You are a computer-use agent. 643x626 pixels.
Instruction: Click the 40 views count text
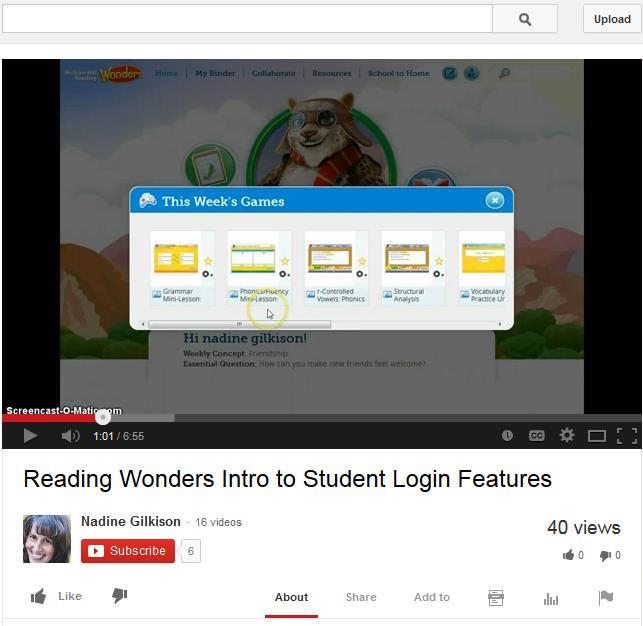[584, 527]
